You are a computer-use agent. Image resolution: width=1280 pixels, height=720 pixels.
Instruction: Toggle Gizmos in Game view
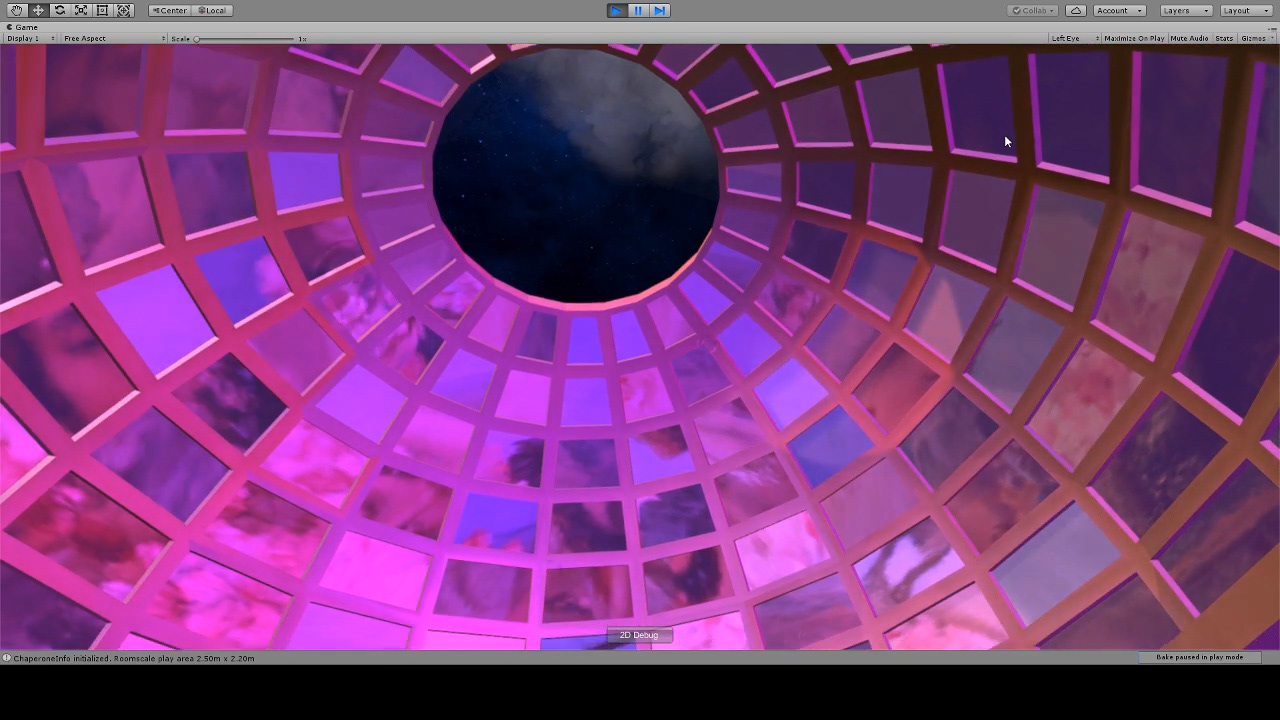tap(1252, 38)
